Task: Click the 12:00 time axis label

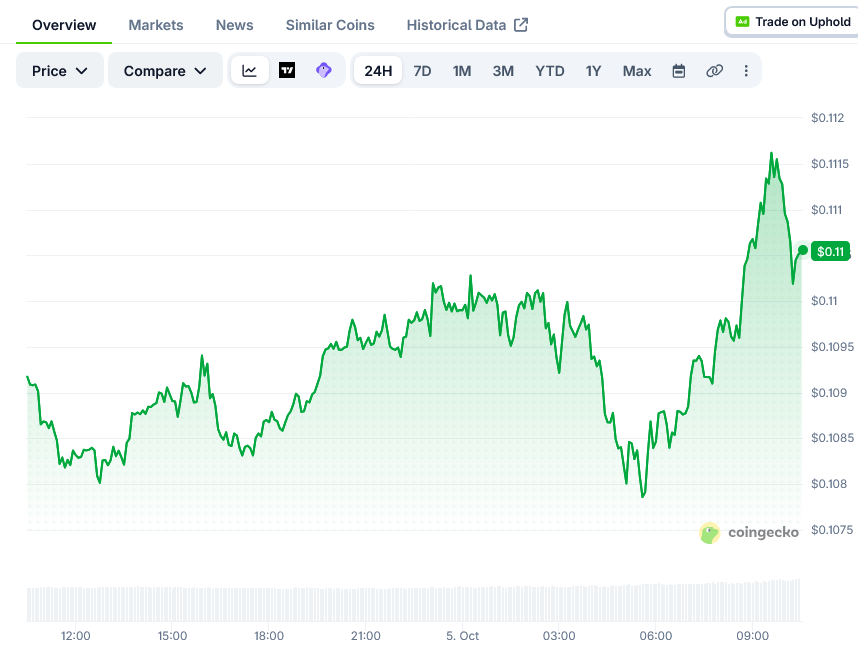Action: pyautogui.click(x=76, y=636)
